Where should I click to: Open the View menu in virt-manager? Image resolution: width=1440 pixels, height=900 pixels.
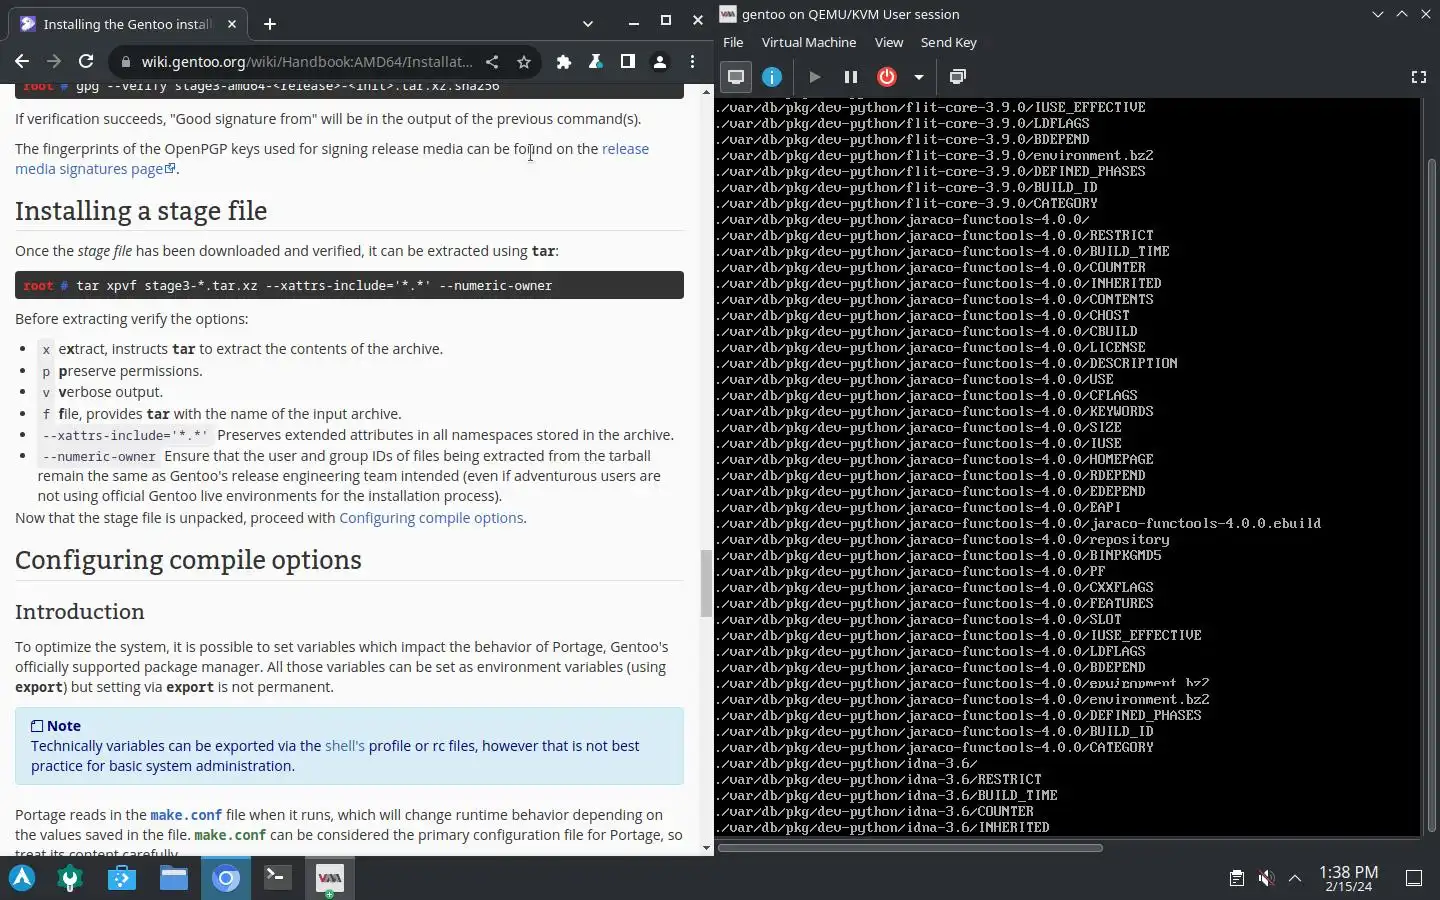tap(888, 42)
